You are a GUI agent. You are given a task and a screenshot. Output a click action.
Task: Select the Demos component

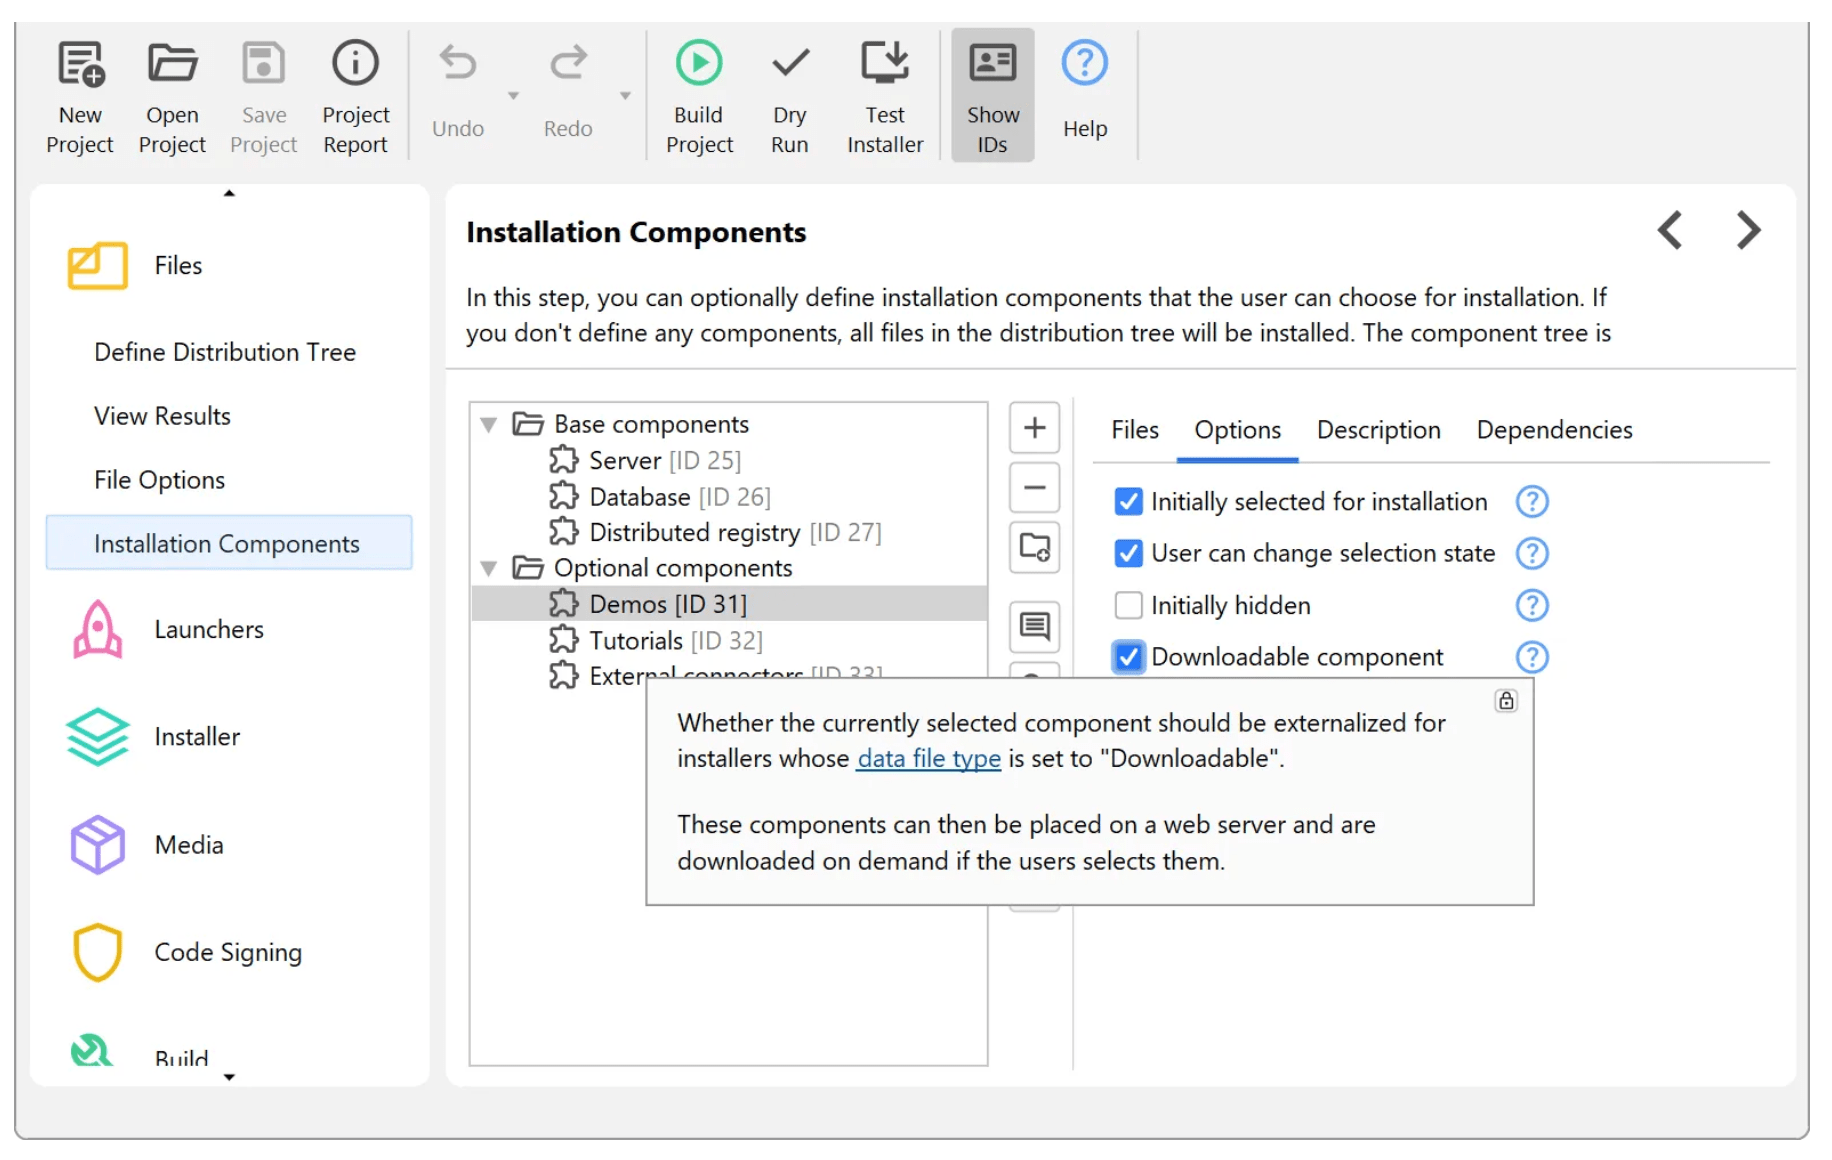[x=729, y=604]
